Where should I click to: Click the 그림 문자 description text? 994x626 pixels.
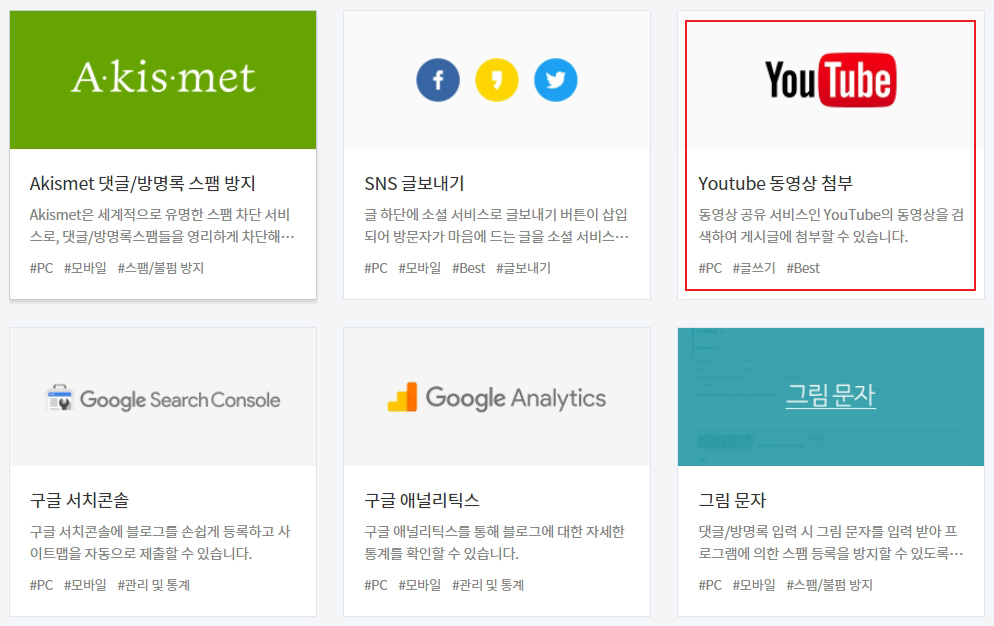coord(831,542)
